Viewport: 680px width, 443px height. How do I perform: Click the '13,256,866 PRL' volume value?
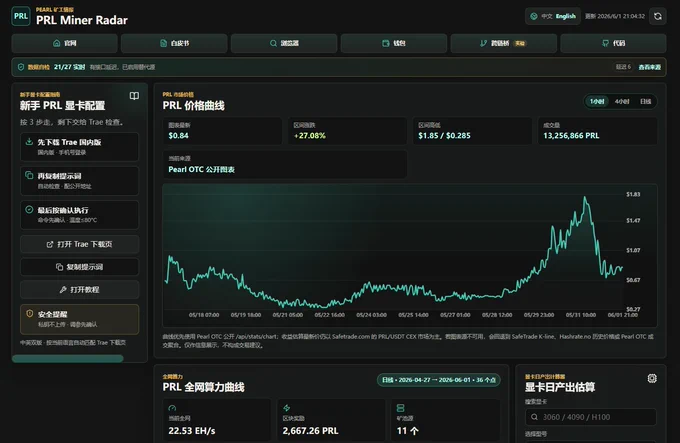pos(571,136)
